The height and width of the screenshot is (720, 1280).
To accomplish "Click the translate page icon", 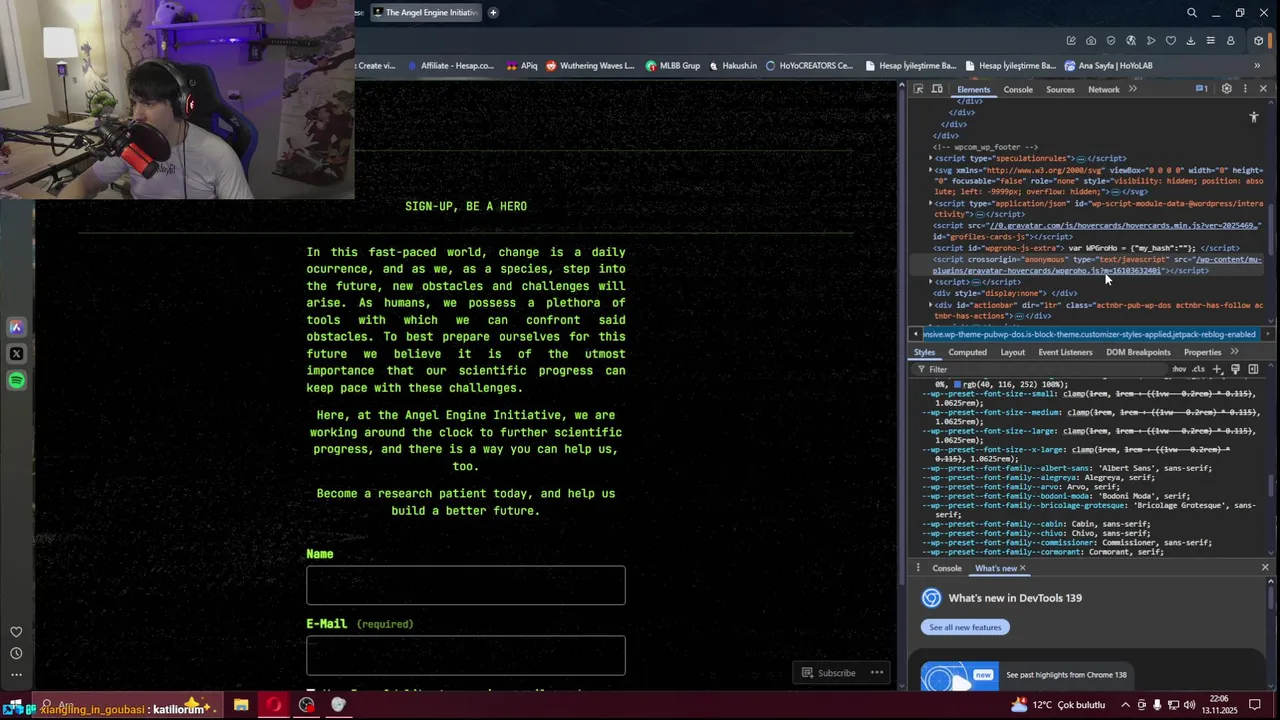I will (x=1131, y=41).
